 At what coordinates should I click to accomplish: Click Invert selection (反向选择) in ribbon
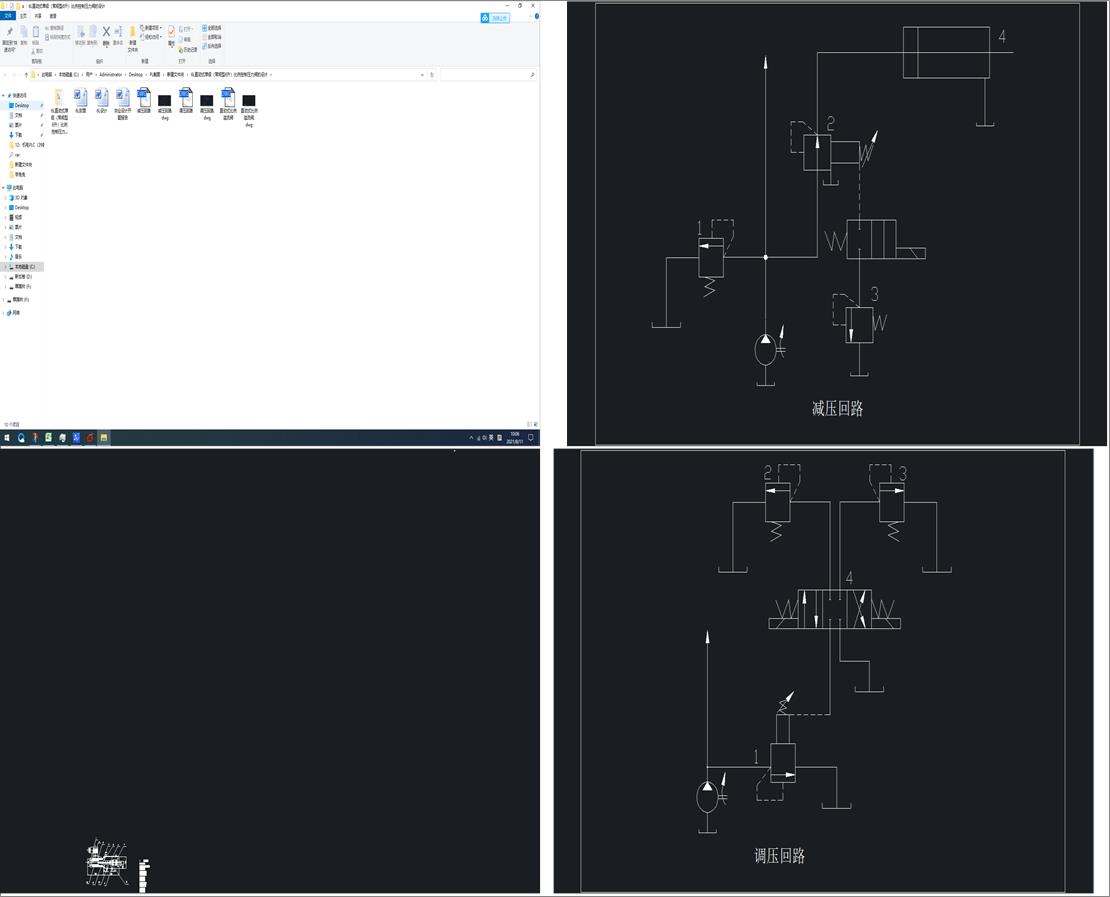coord(212,46)
